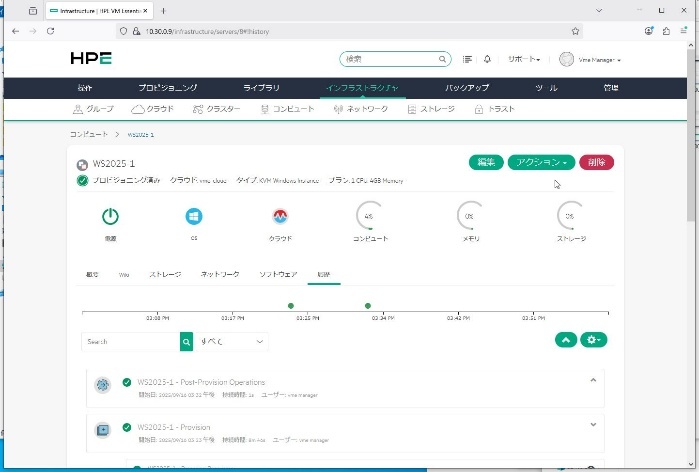
Task: Click the second green timeline dot marker
Action: 368,305
